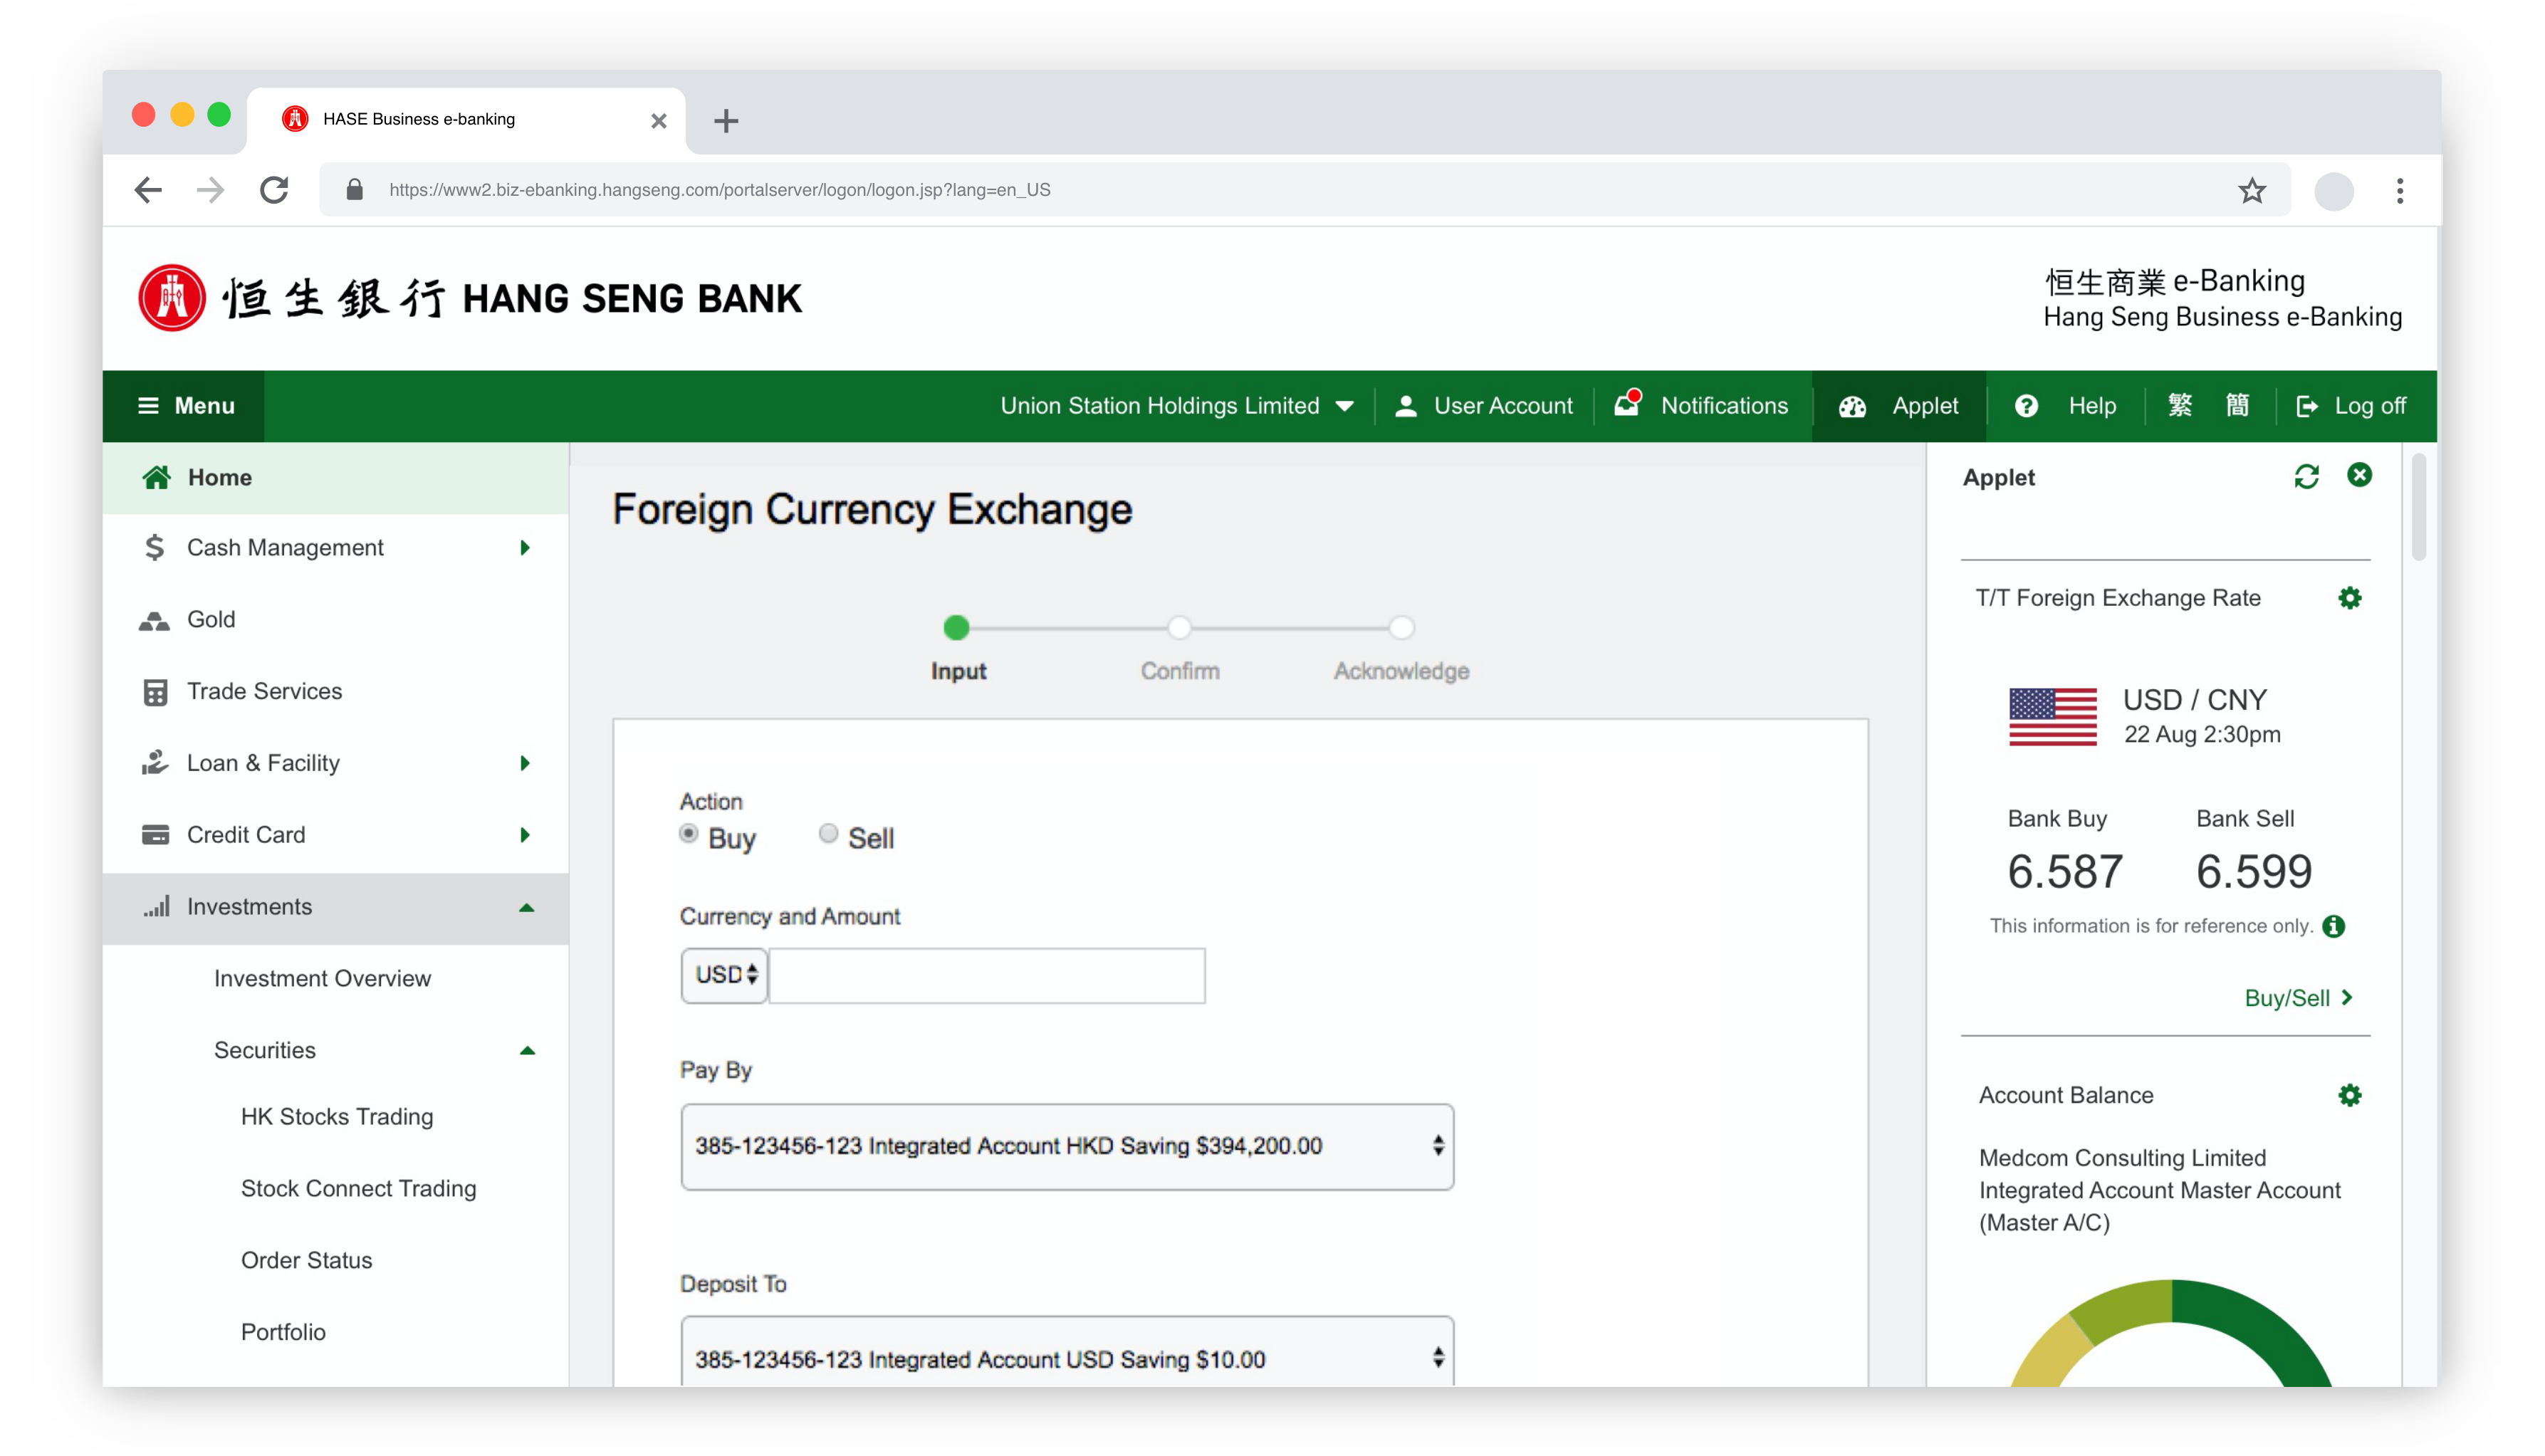Open a new browser tab

[x=726, y=121]
